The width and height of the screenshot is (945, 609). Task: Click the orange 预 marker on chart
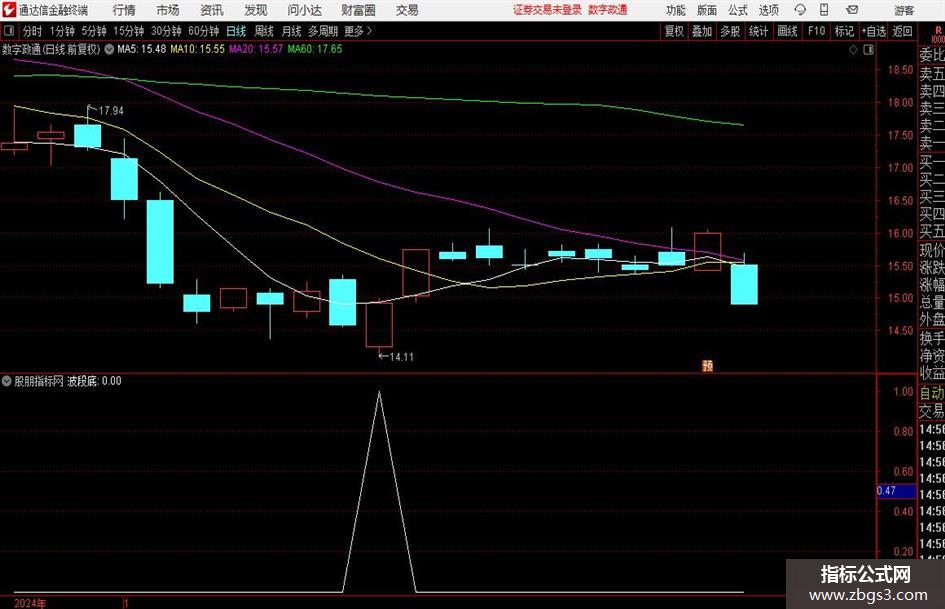(708, 365)
